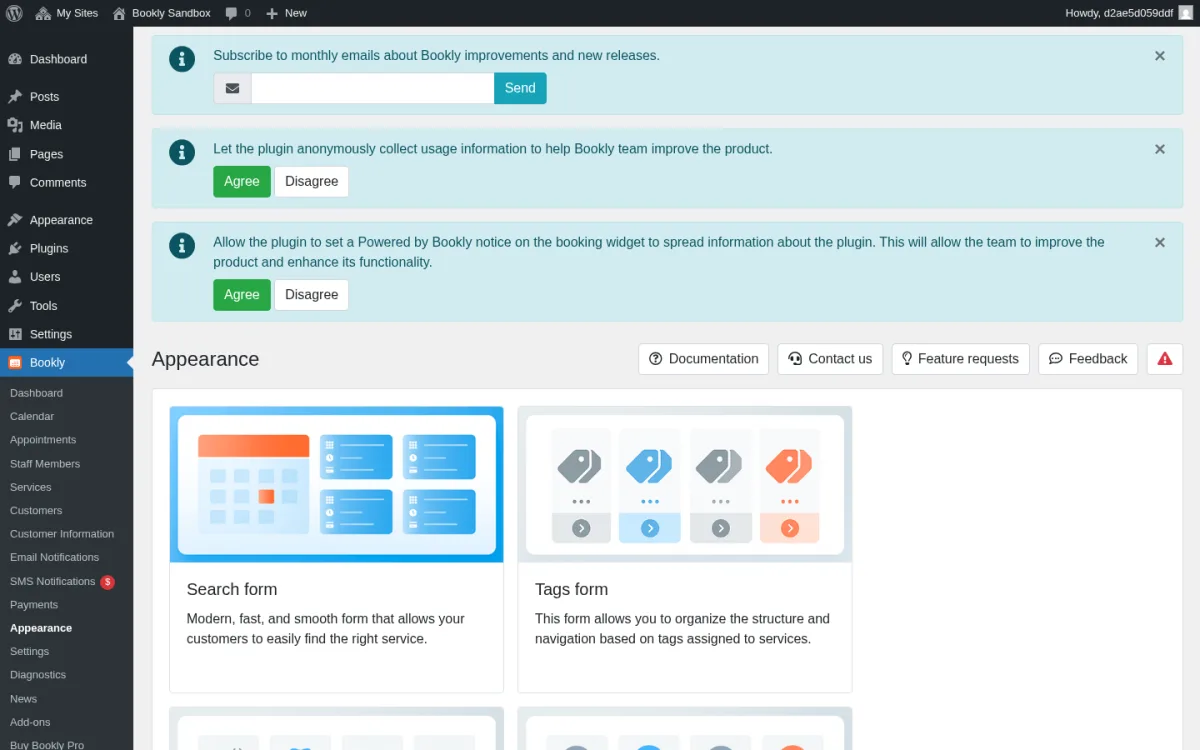Click the Tags form title text

[571, 589]
